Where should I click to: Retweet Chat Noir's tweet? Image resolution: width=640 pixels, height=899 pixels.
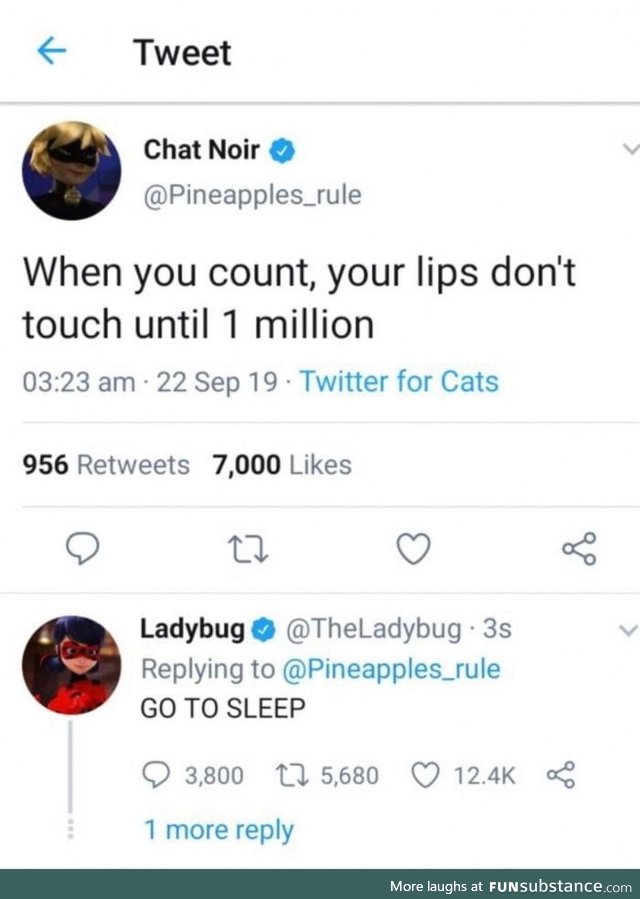[x=249, y=548]
